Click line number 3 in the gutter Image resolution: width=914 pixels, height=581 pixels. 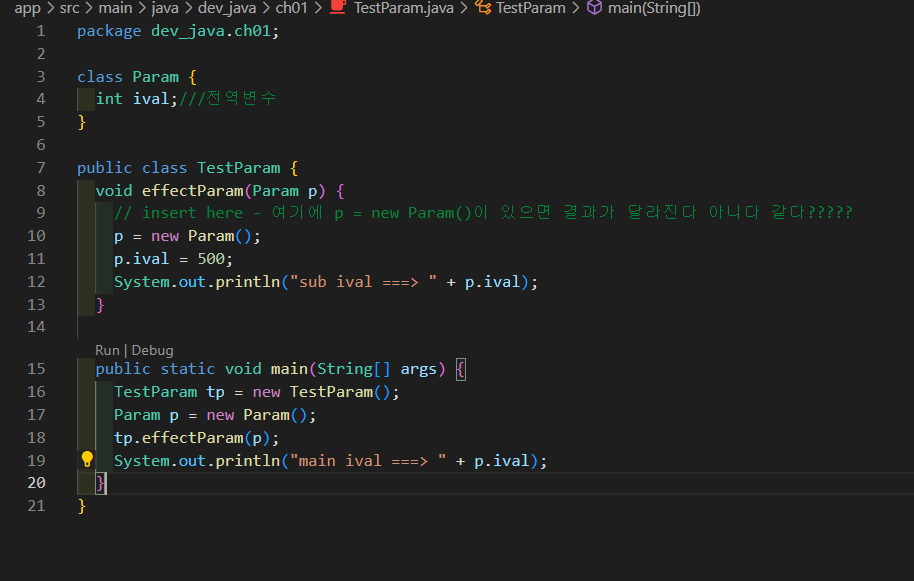tap(41, 76)
